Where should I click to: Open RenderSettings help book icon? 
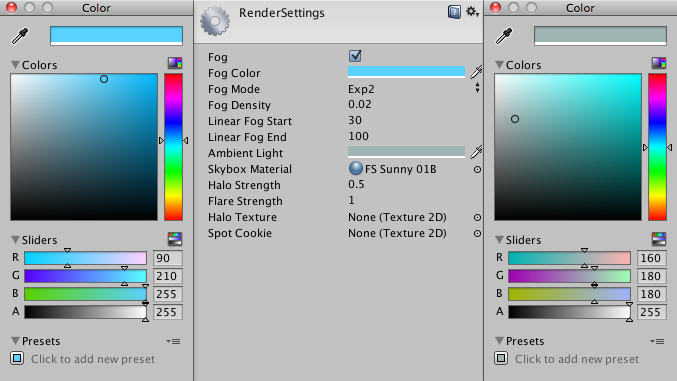[x=454, y=12]
